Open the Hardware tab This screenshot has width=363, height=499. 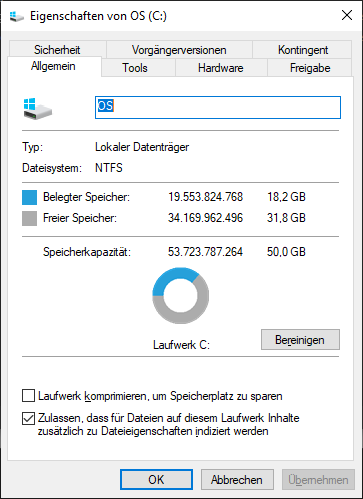coord(221,68)
